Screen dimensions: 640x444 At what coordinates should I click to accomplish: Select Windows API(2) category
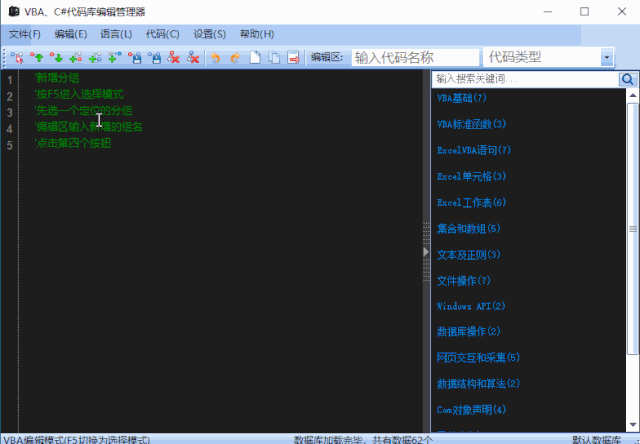pos(471,306)
